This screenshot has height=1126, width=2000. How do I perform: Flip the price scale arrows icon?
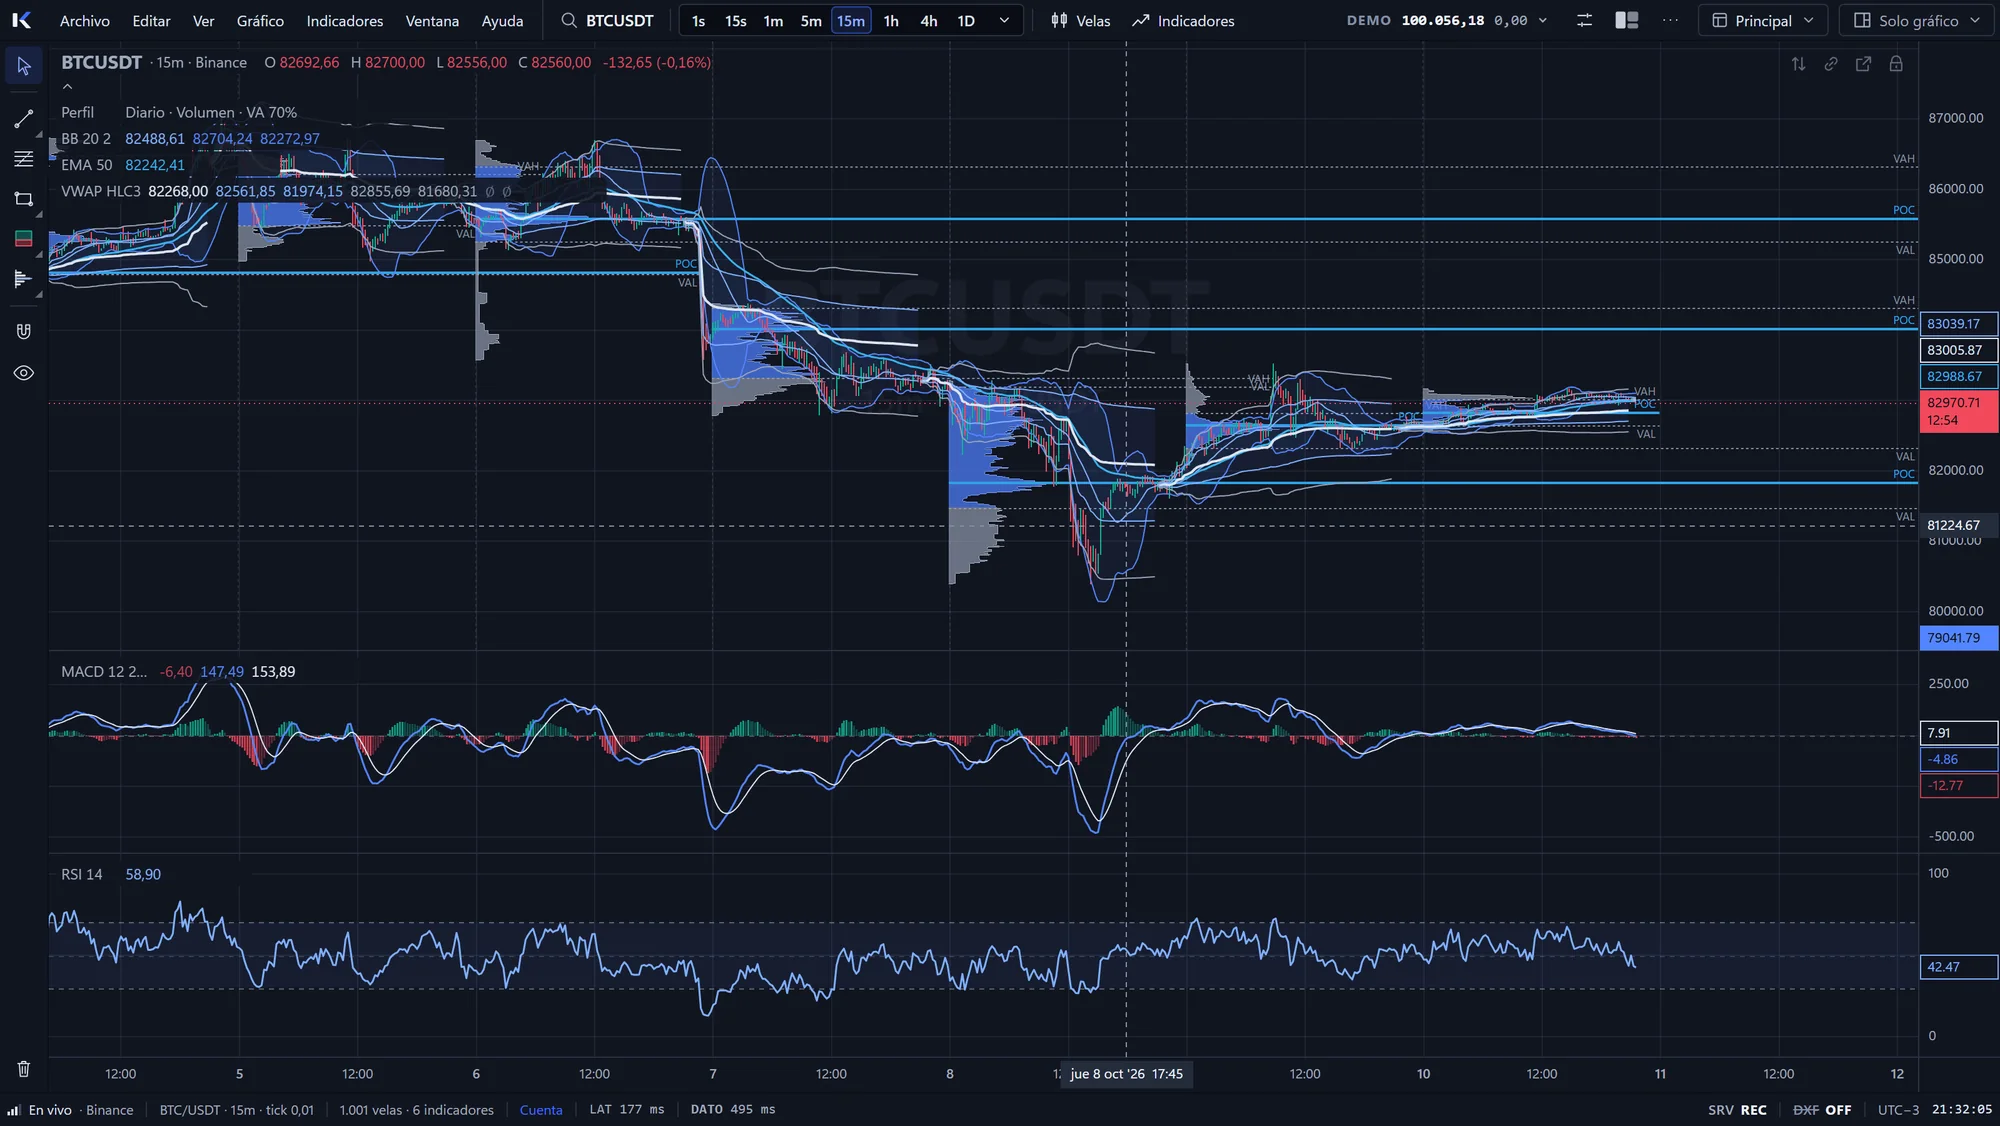click(x=1798, y=64)
